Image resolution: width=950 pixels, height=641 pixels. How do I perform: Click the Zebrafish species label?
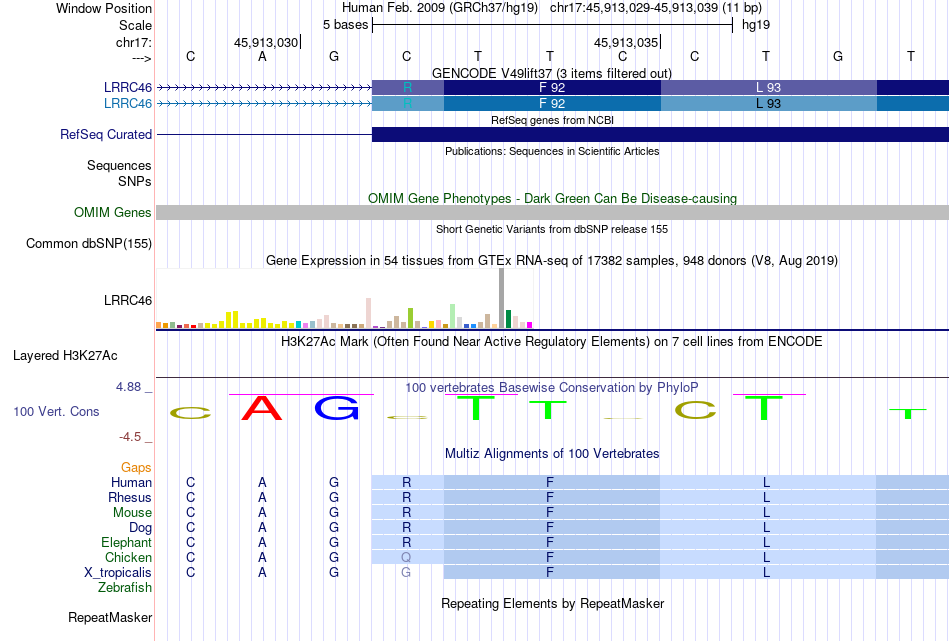point(125,588)
